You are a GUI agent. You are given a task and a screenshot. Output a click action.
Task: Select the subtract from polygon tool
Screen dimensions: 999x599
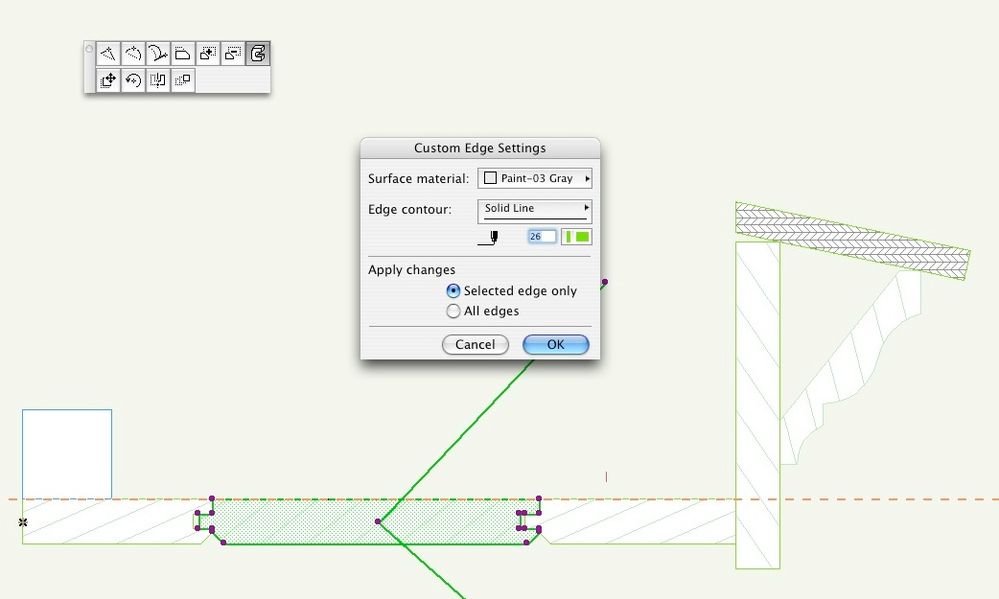232,54
